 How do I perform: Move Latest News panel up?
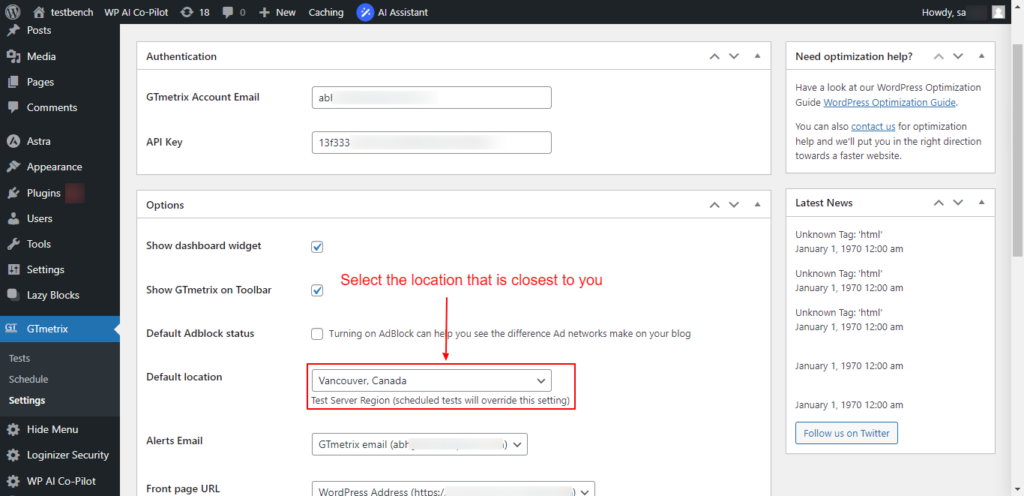pos(938,203)
